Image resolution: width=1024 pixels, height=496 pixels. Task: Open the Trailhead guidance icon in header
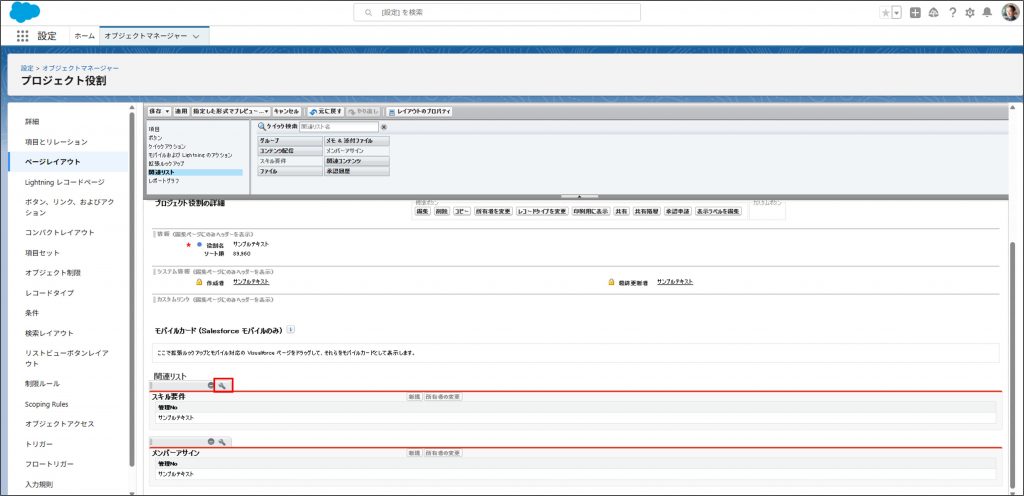tap(933, 12)
